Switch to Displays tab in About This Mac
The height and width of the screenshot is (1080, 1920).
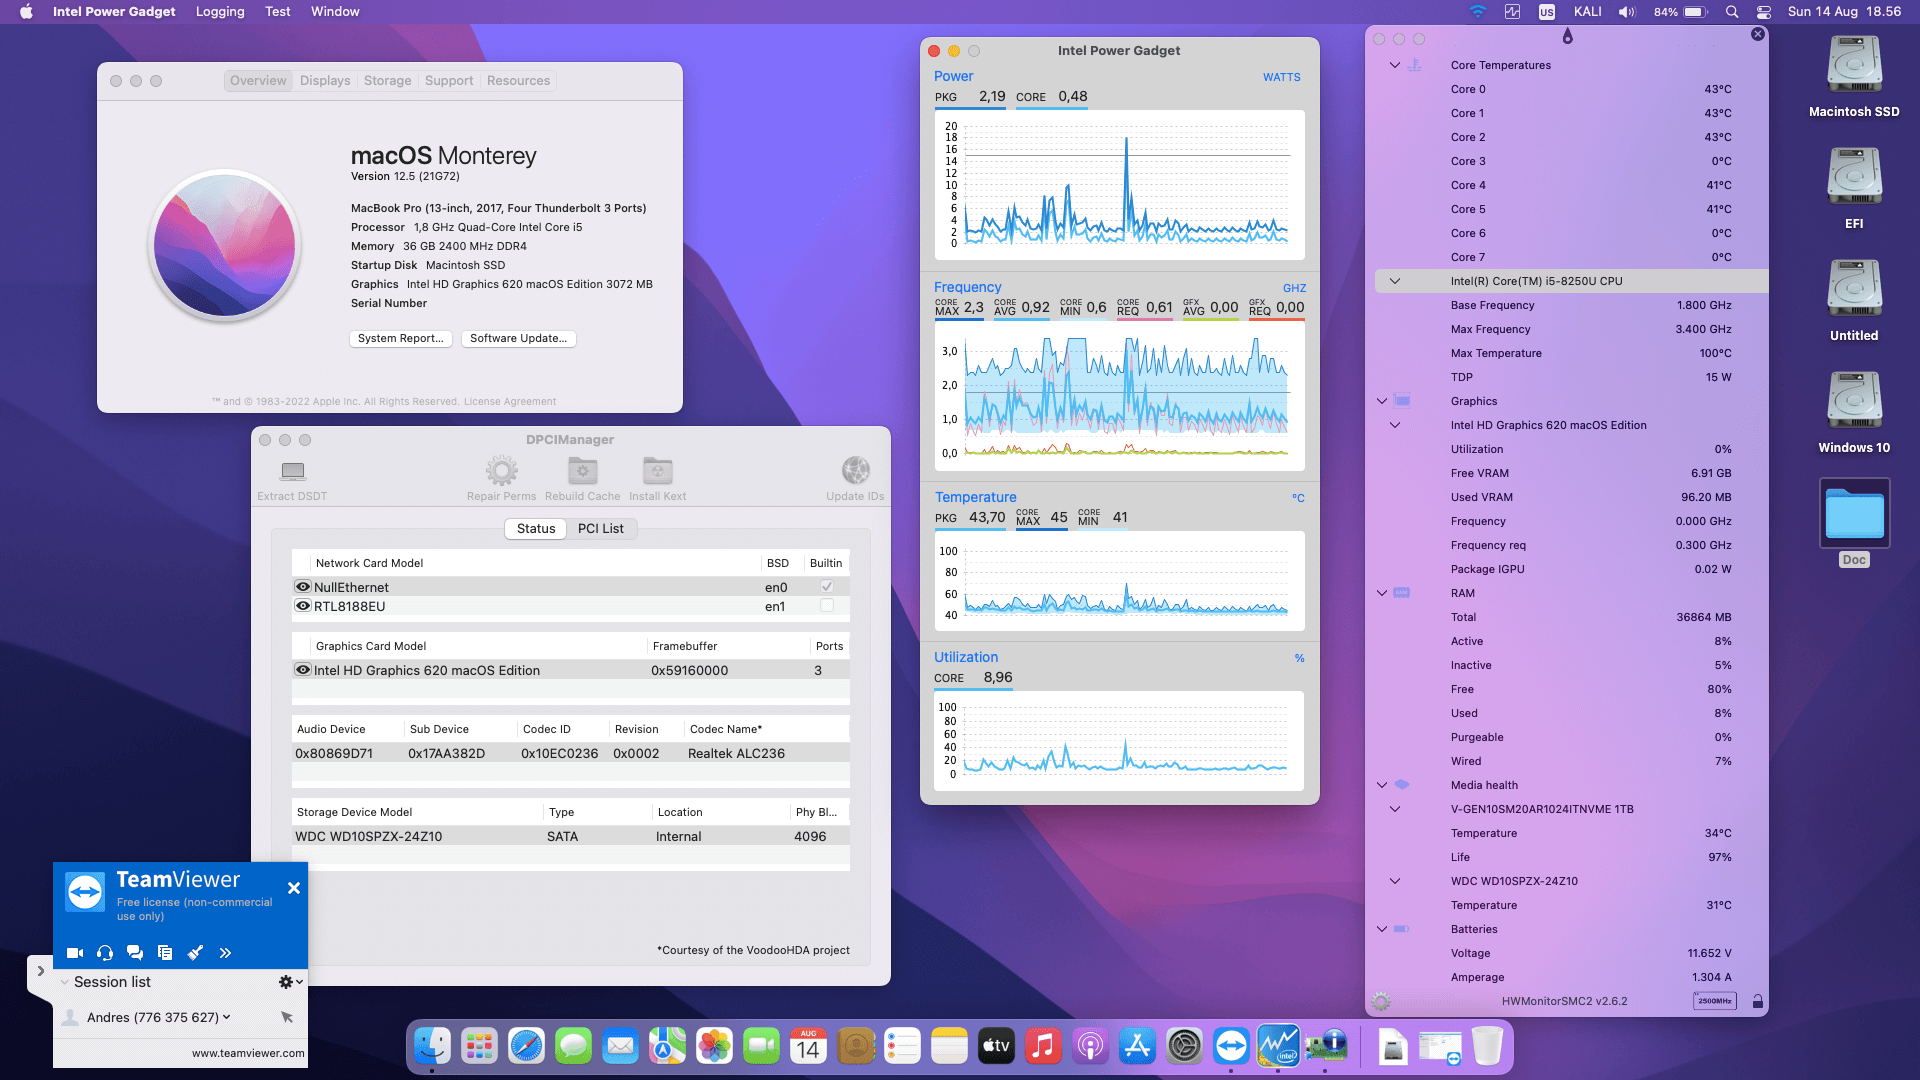coord(325,81)
